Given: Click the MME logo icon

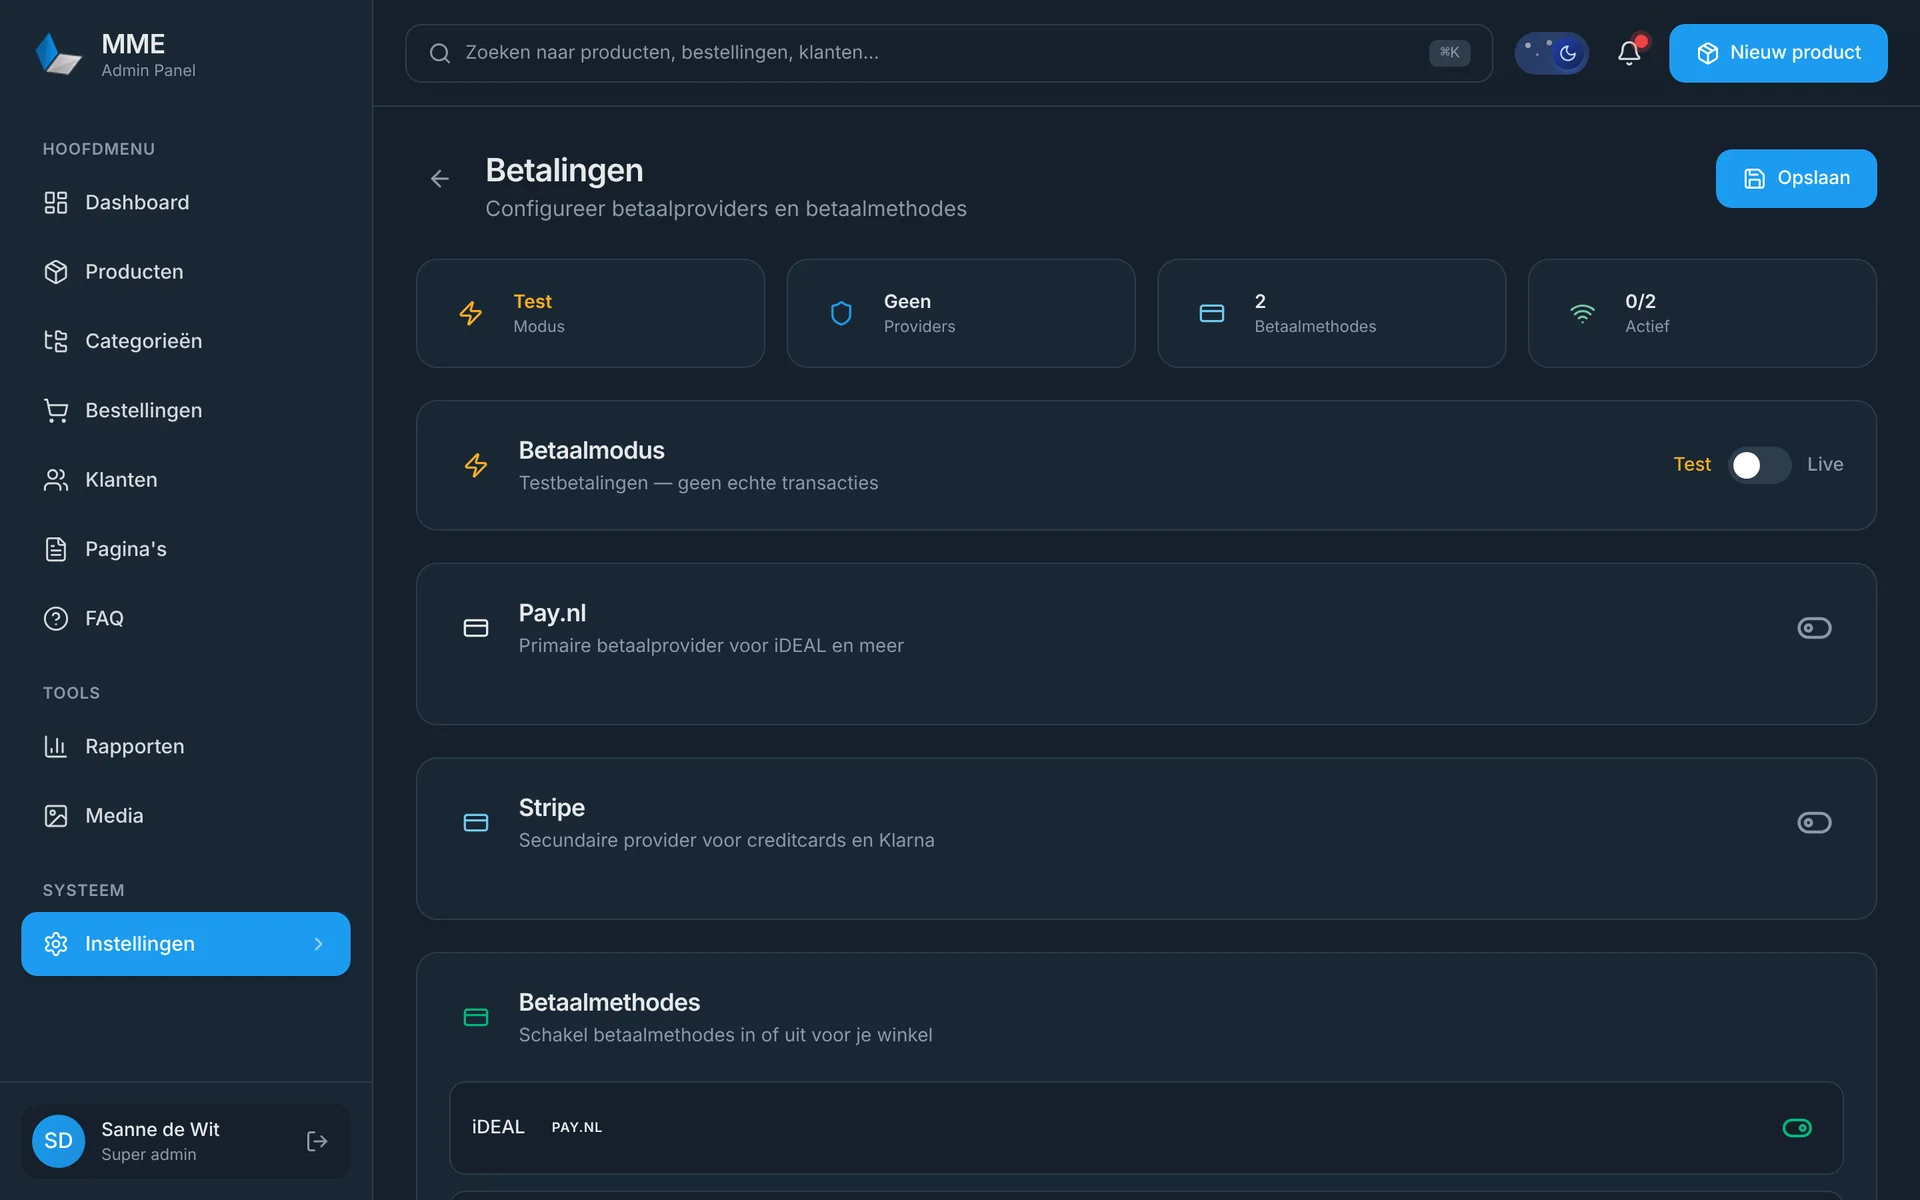Looking at the screenshot, I should [58, 53].
